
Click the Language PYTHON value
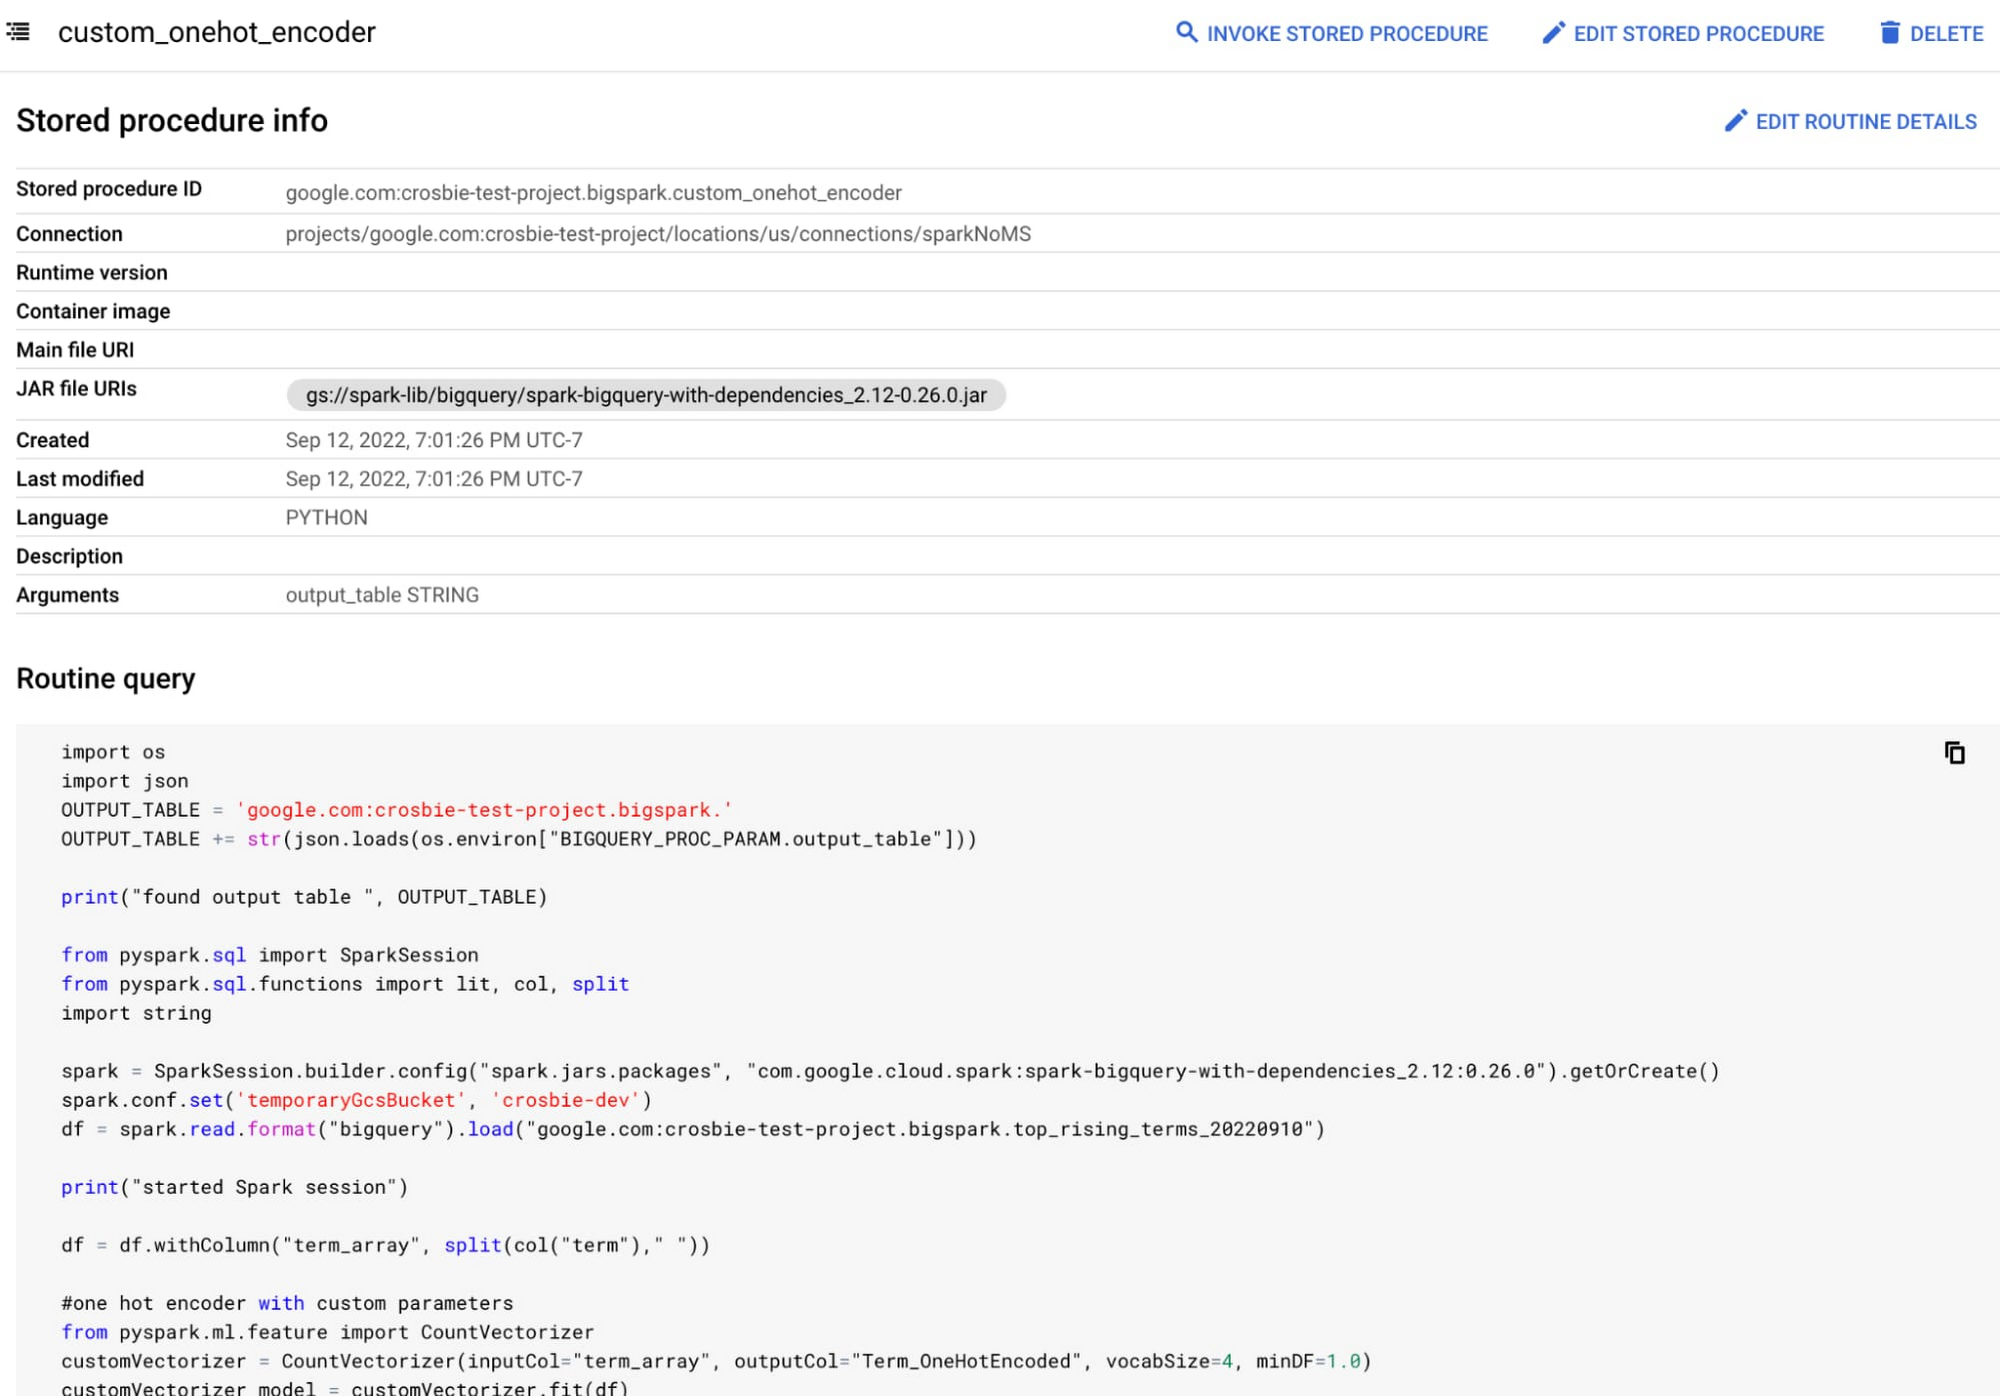(x=327, y=518)
